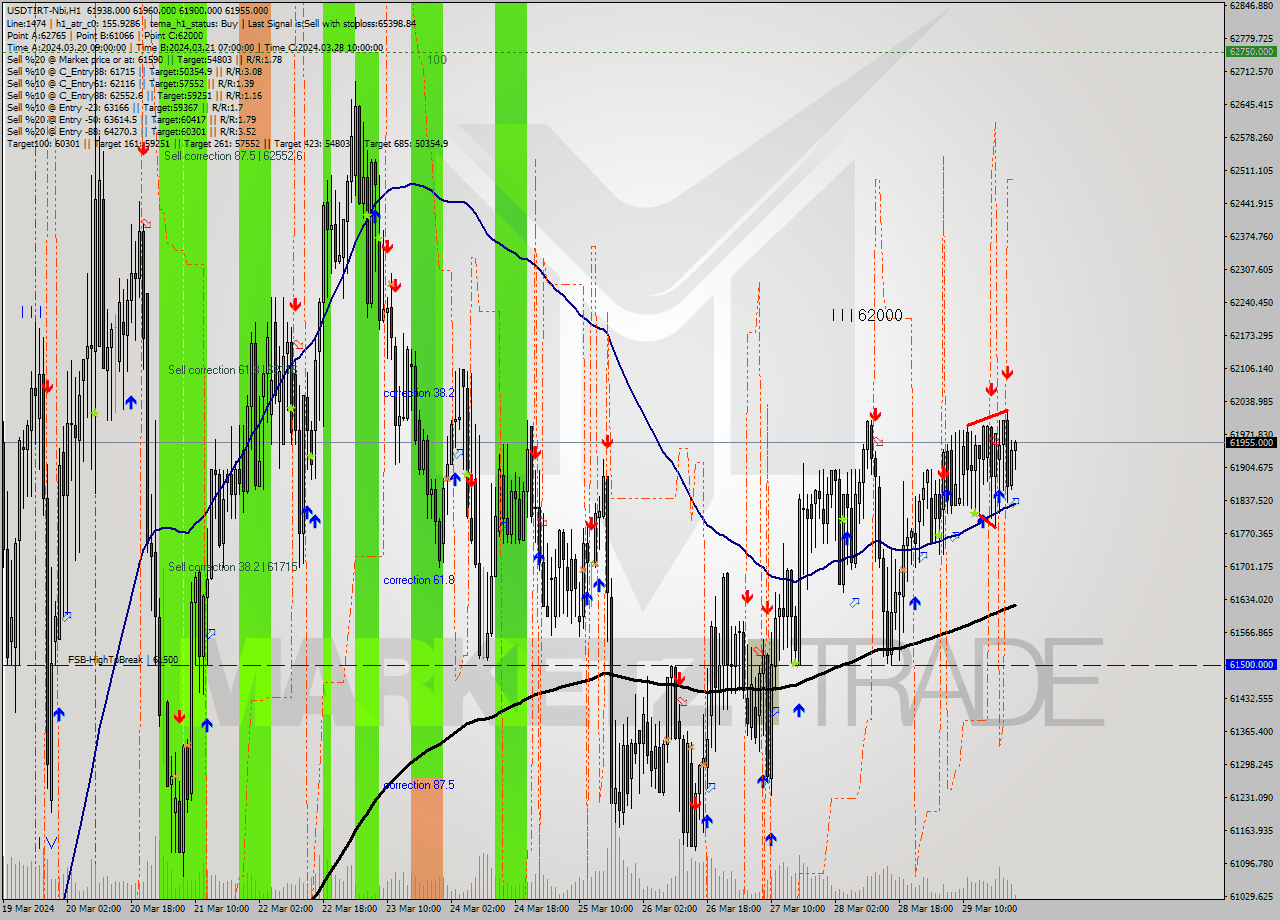Click the 61701.175 price axis label
The height and width of the screenshot is (920, 1280).
click(x=1251, y=566)
